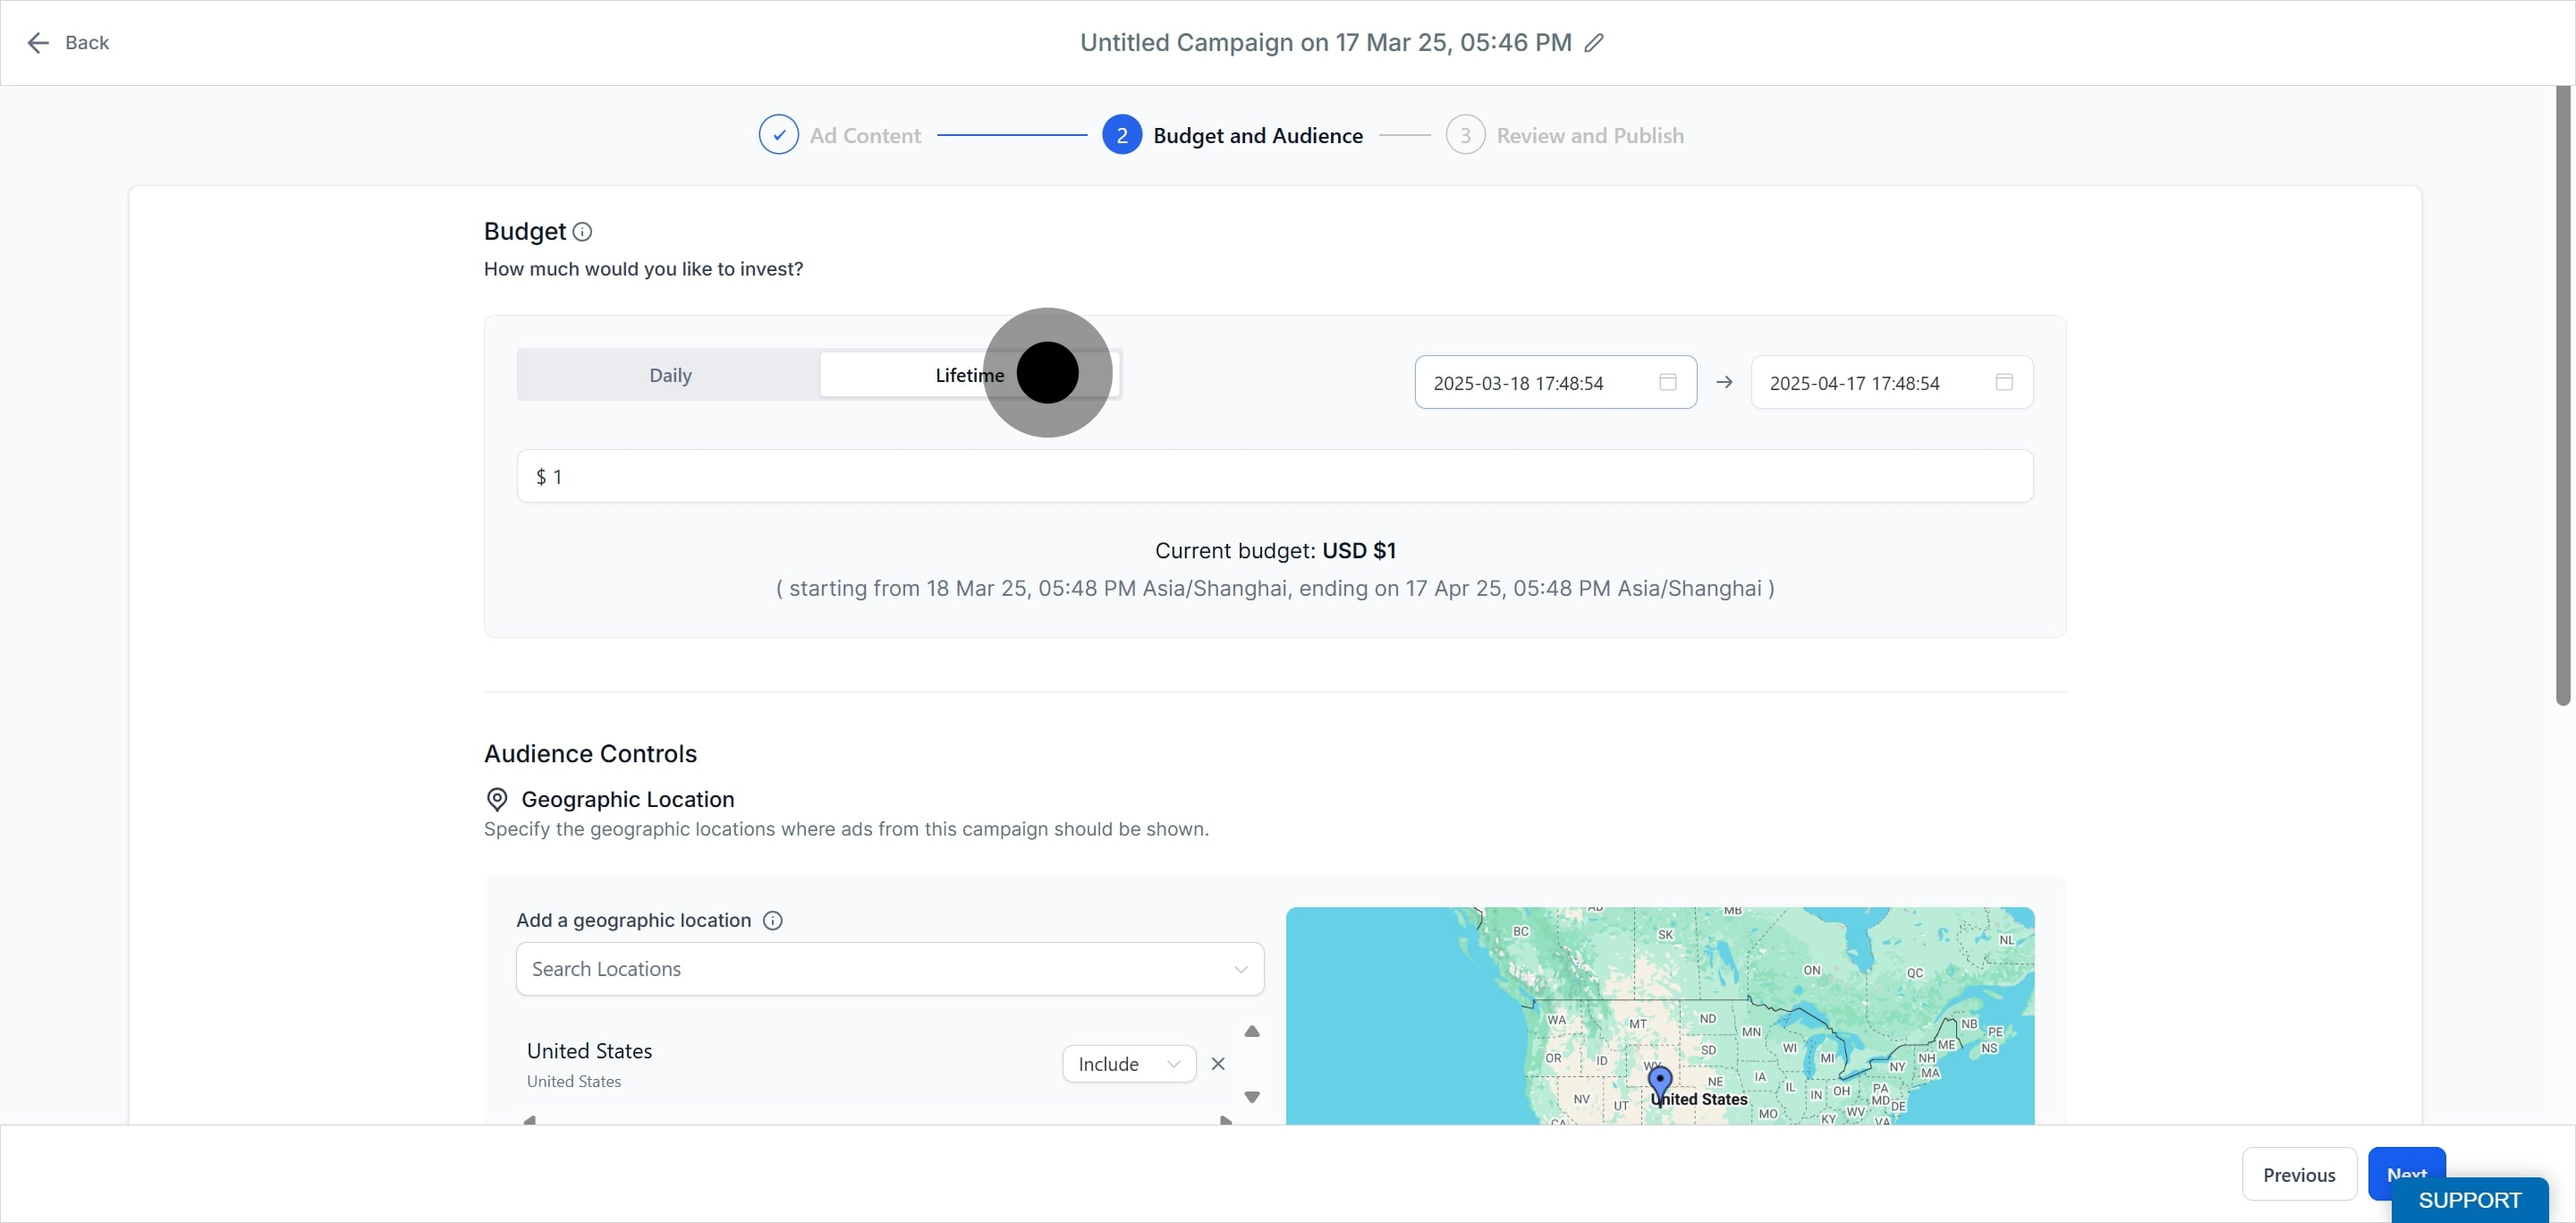Select the Lifetime budget option
This screenshot has height=1223, width=2576.
[x=968, y=375]
